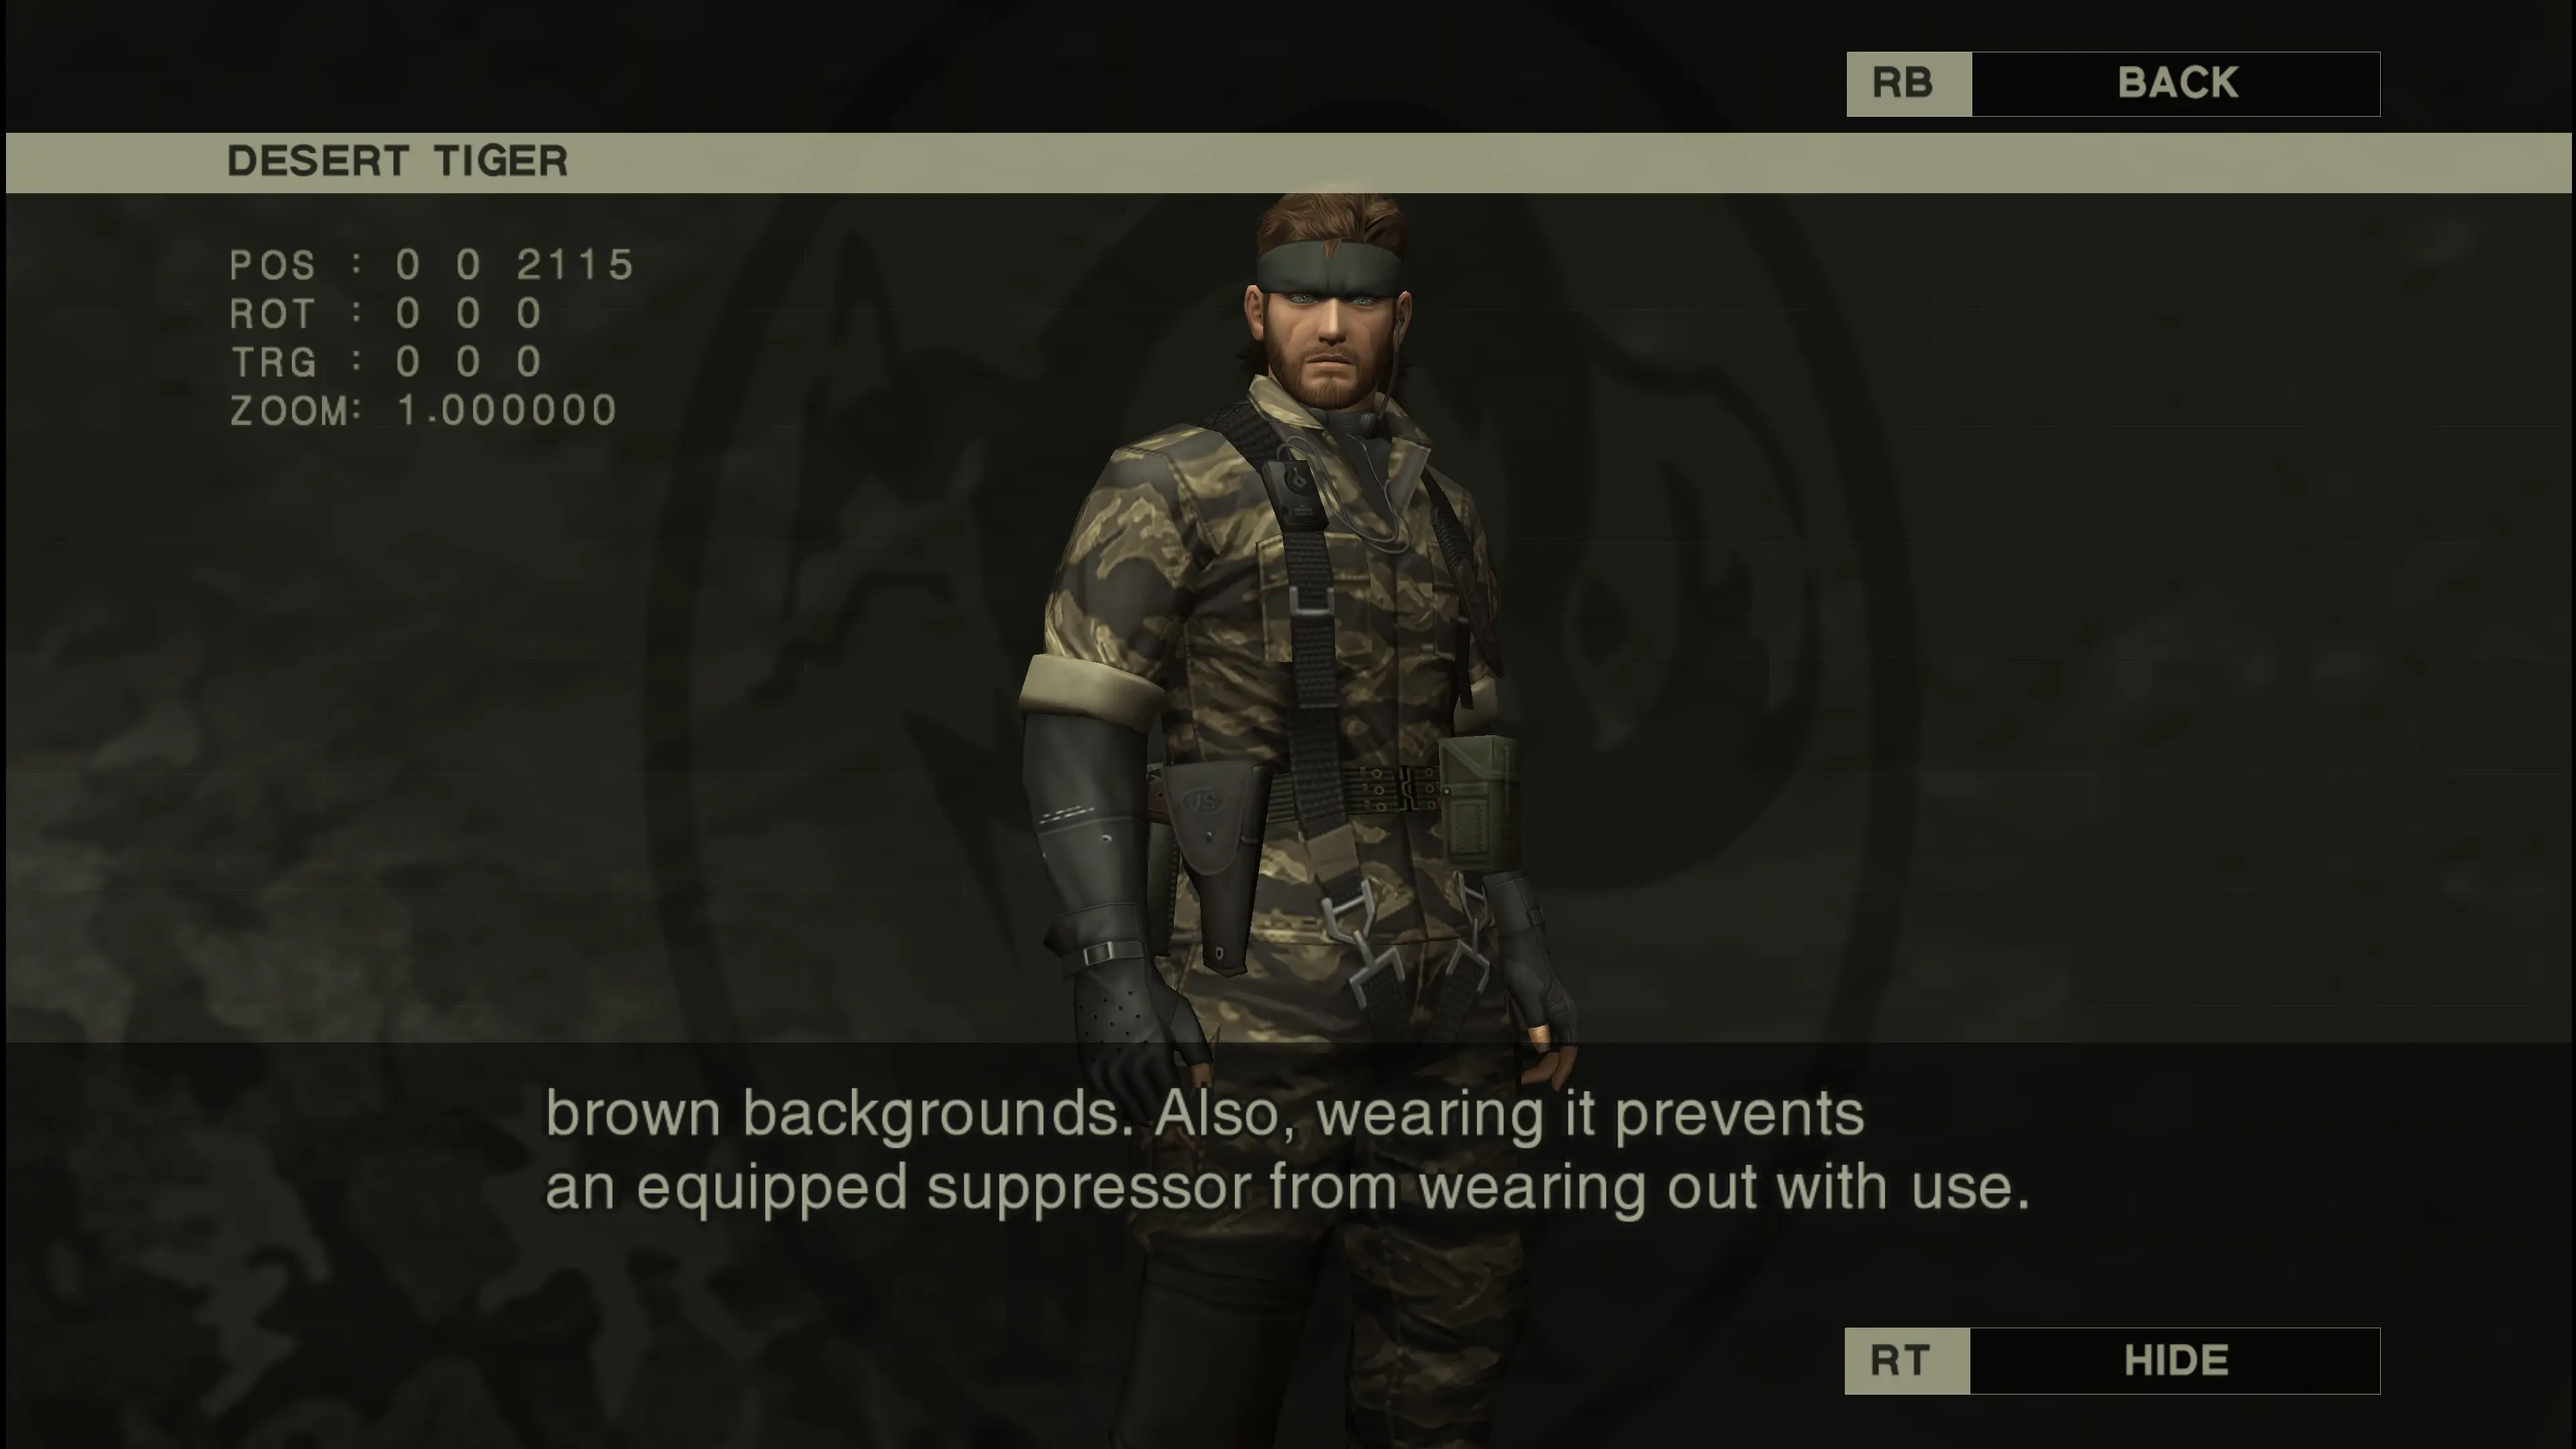Image resolution: width=2576 pixels, height=1449 pixels.
Task: Go back using the BACK label
Action: click(x=2176, y=84)
